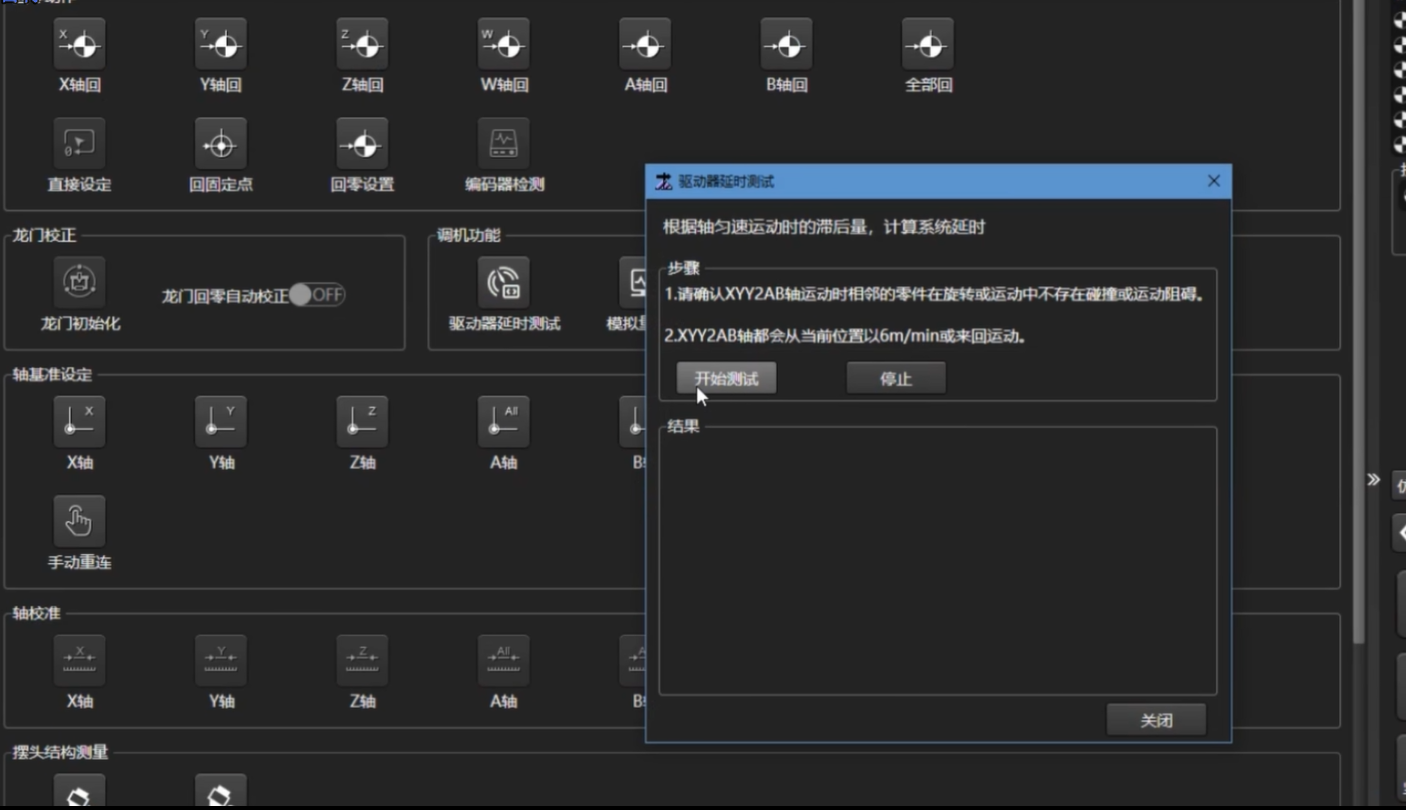Open 驱动器延时测试 driver delay test
The width and height of the screenshot is (1406, 810).
(504, 284)
